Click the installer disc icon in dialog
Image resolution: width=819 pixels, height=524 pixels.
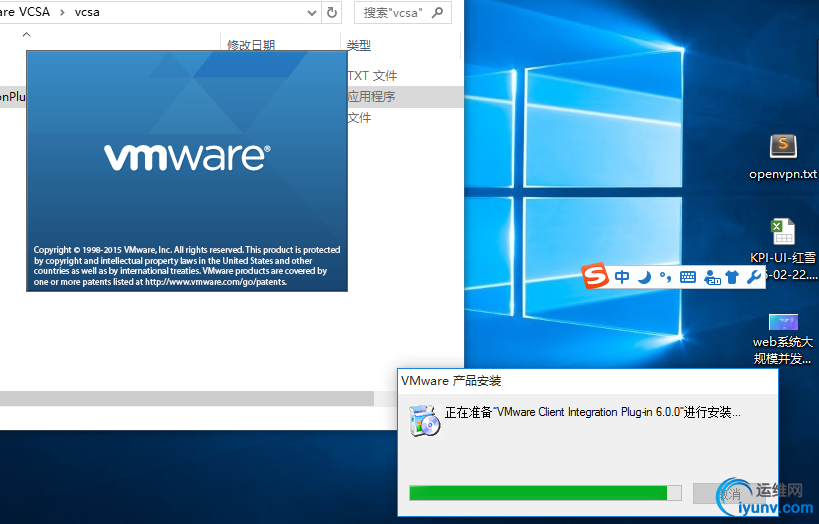425,421
